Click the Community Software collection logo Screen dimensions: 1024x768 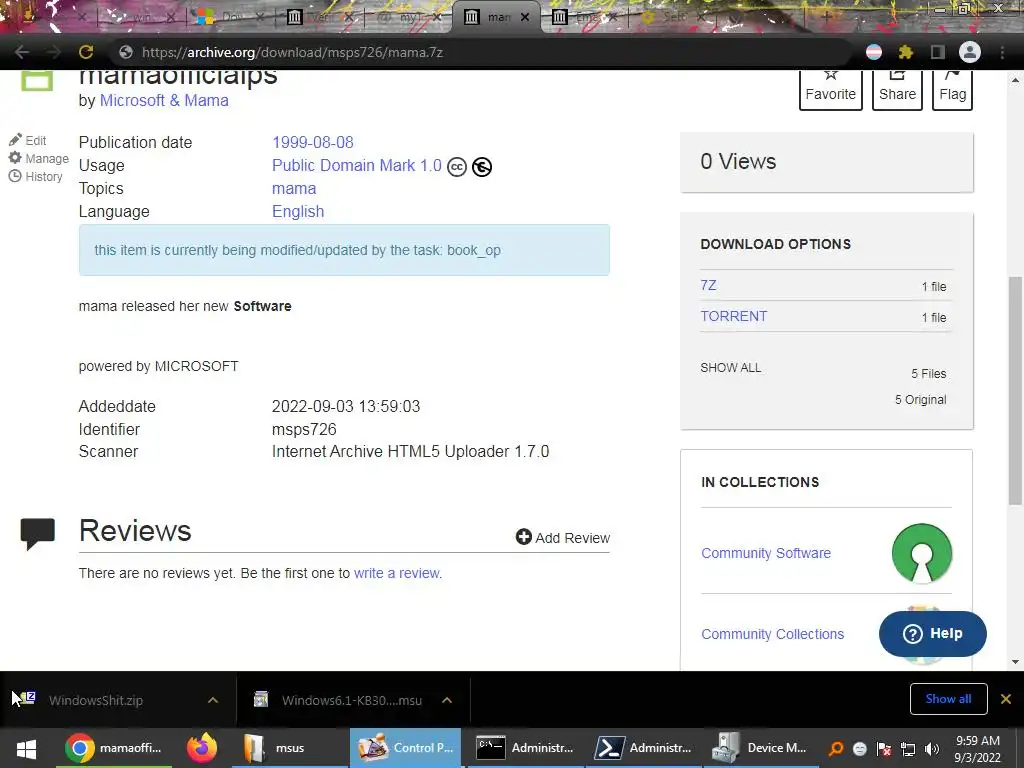(x=921, y=553)
